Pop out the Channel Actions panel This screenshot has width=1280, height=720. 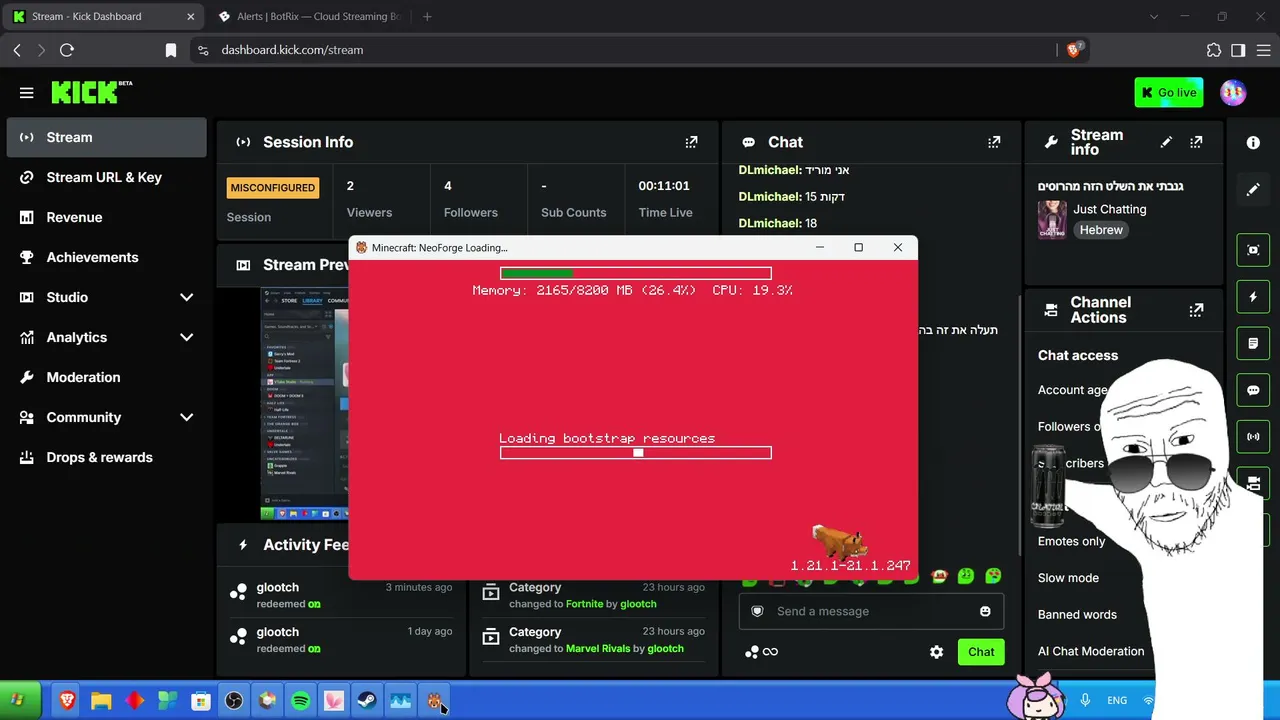click(x=1196, y=310)
